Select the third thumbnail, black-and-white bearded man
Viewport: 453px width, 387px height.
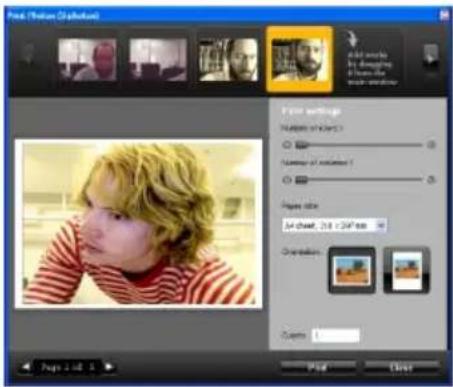[x=228, y=60]
